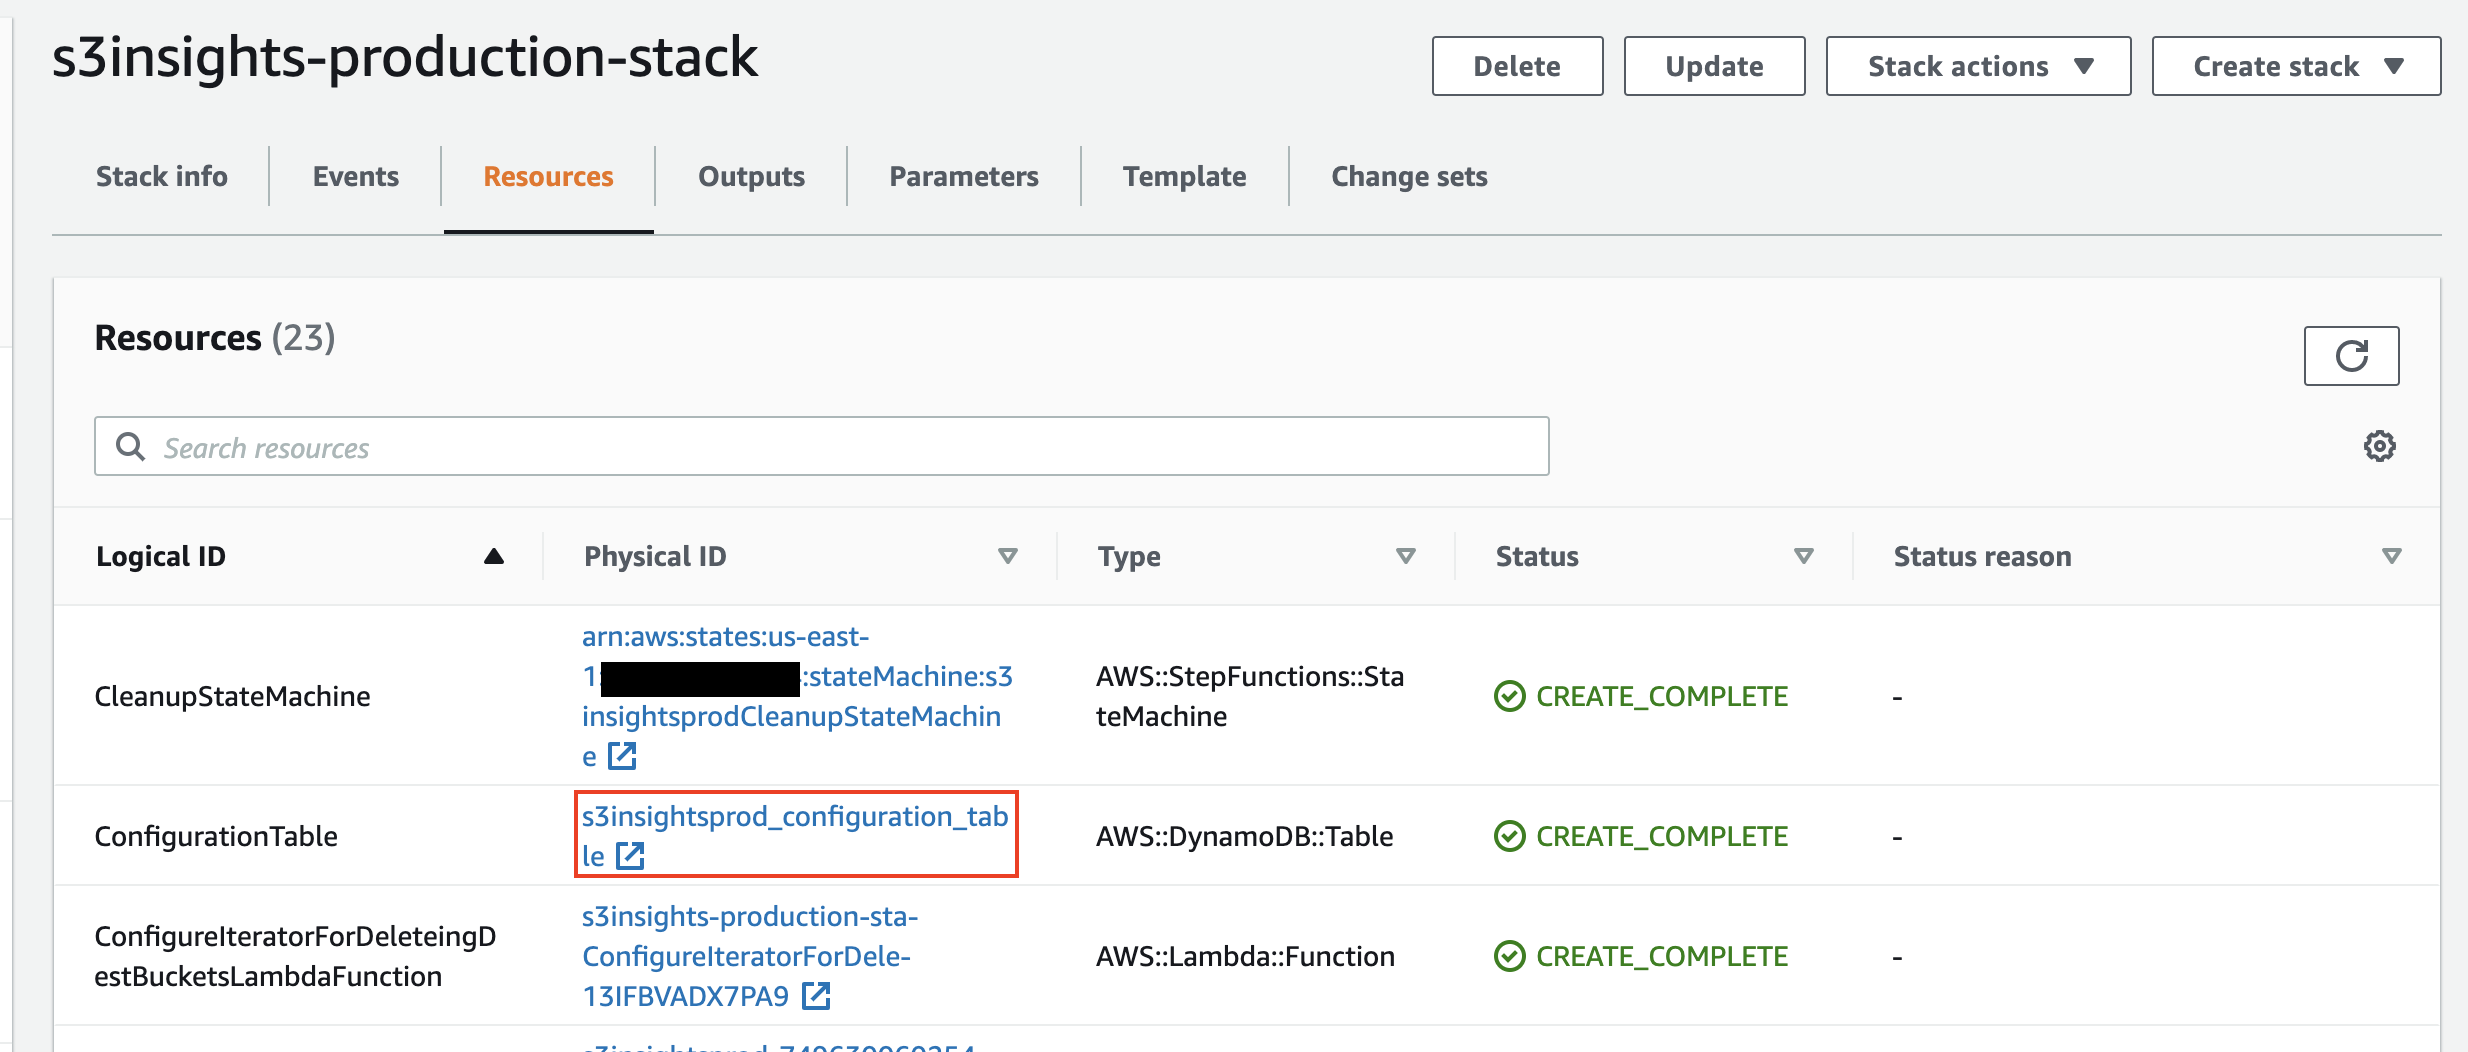Click the Lambda function CREATE_COMPLETE check icon

pos(1509,956)
